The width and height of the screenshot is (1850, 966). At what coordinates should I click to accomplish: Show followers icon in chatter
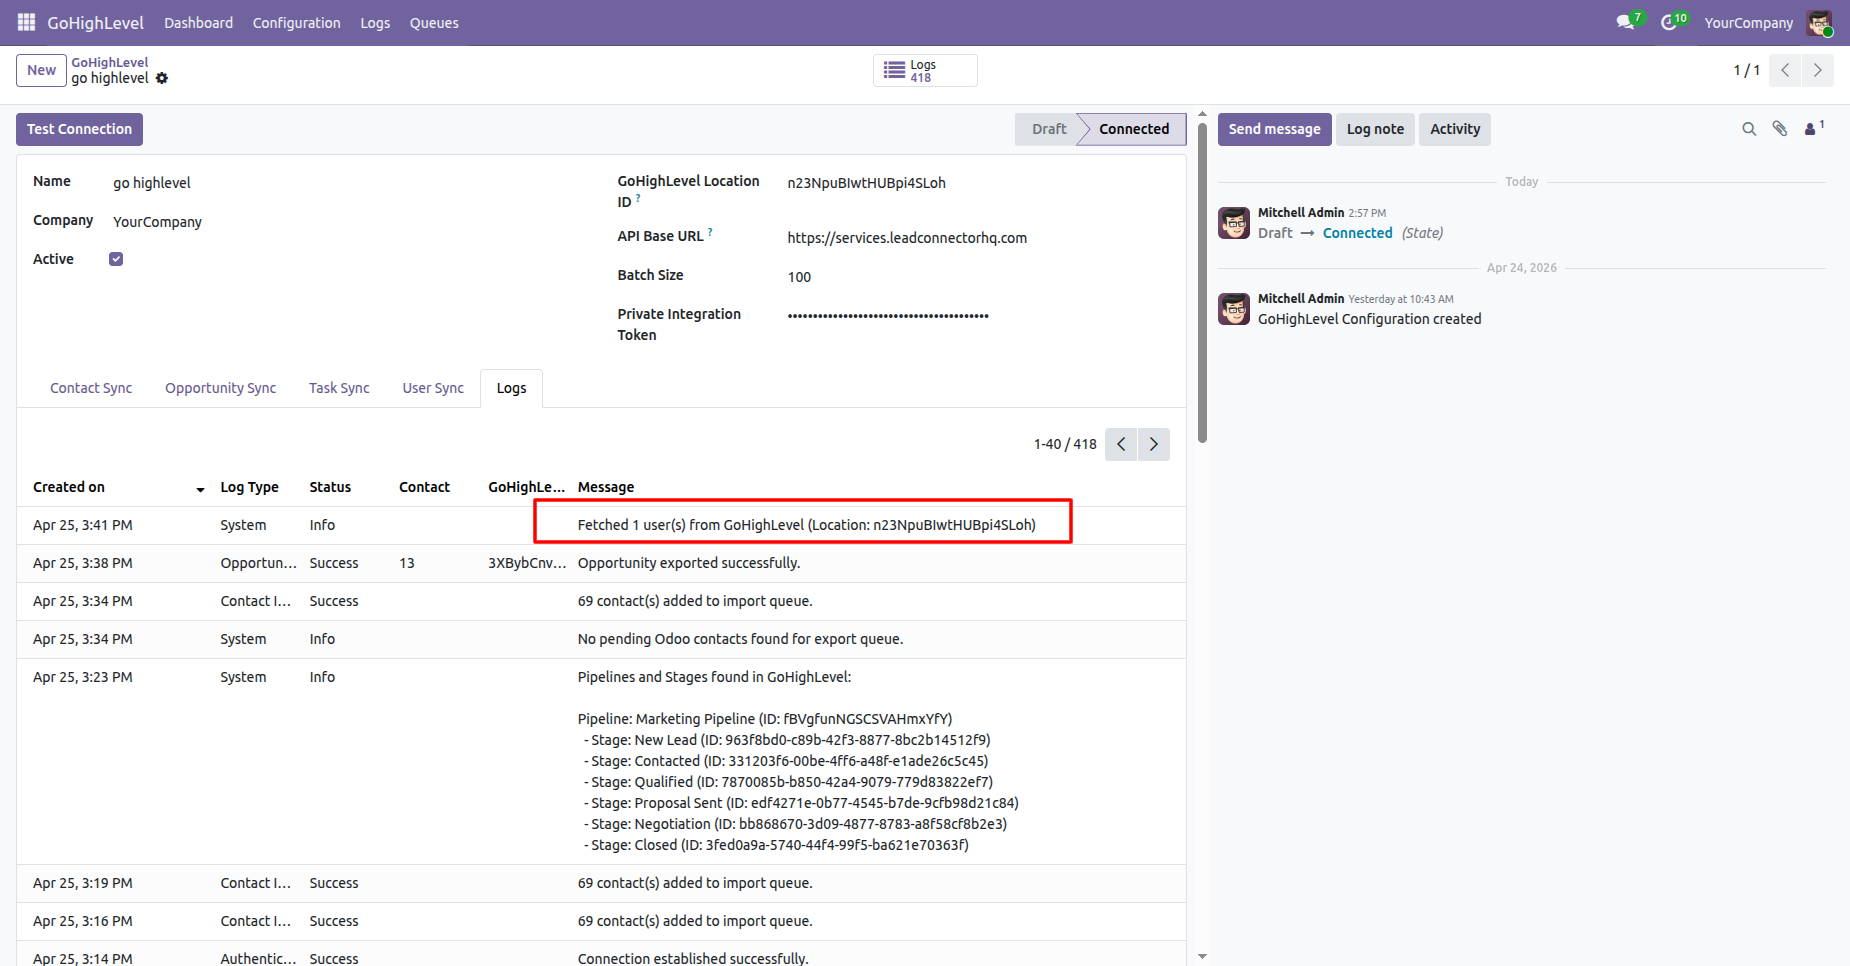click(1811, 129)
